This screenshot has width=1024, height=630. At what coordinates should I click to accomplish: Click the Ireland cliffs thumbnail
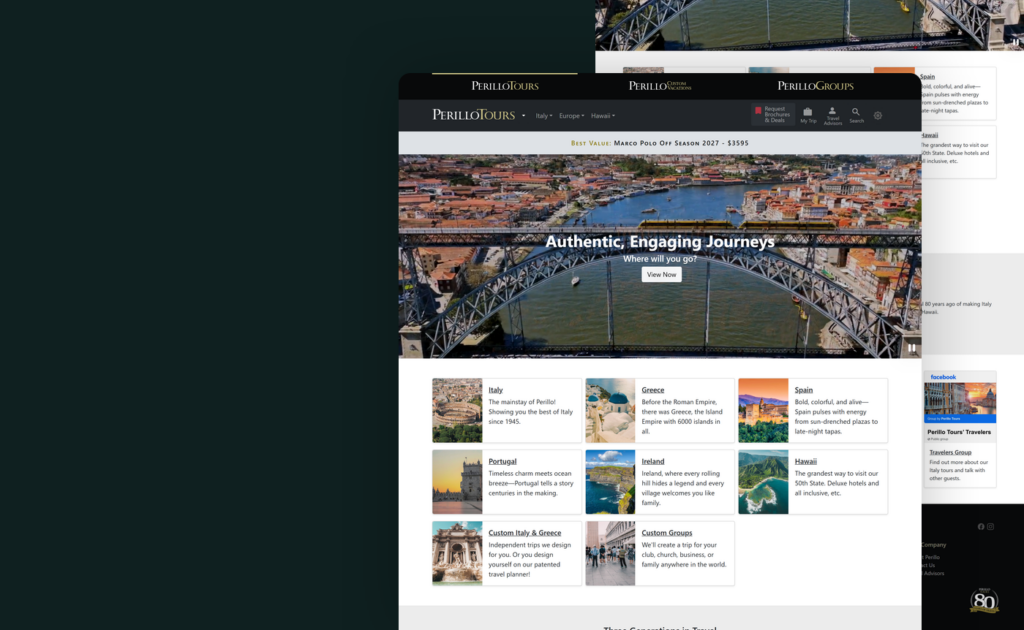point(610,482)
